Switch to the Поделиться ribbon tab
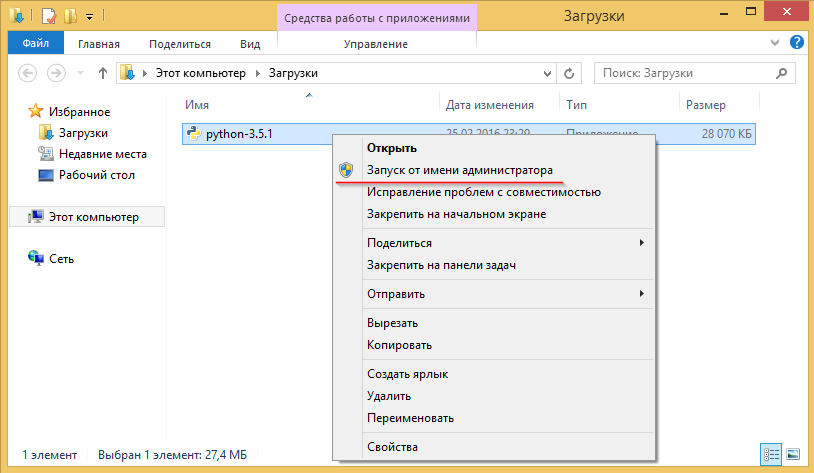The width and height of the screenshot is (814, 473). coord(180,44)
